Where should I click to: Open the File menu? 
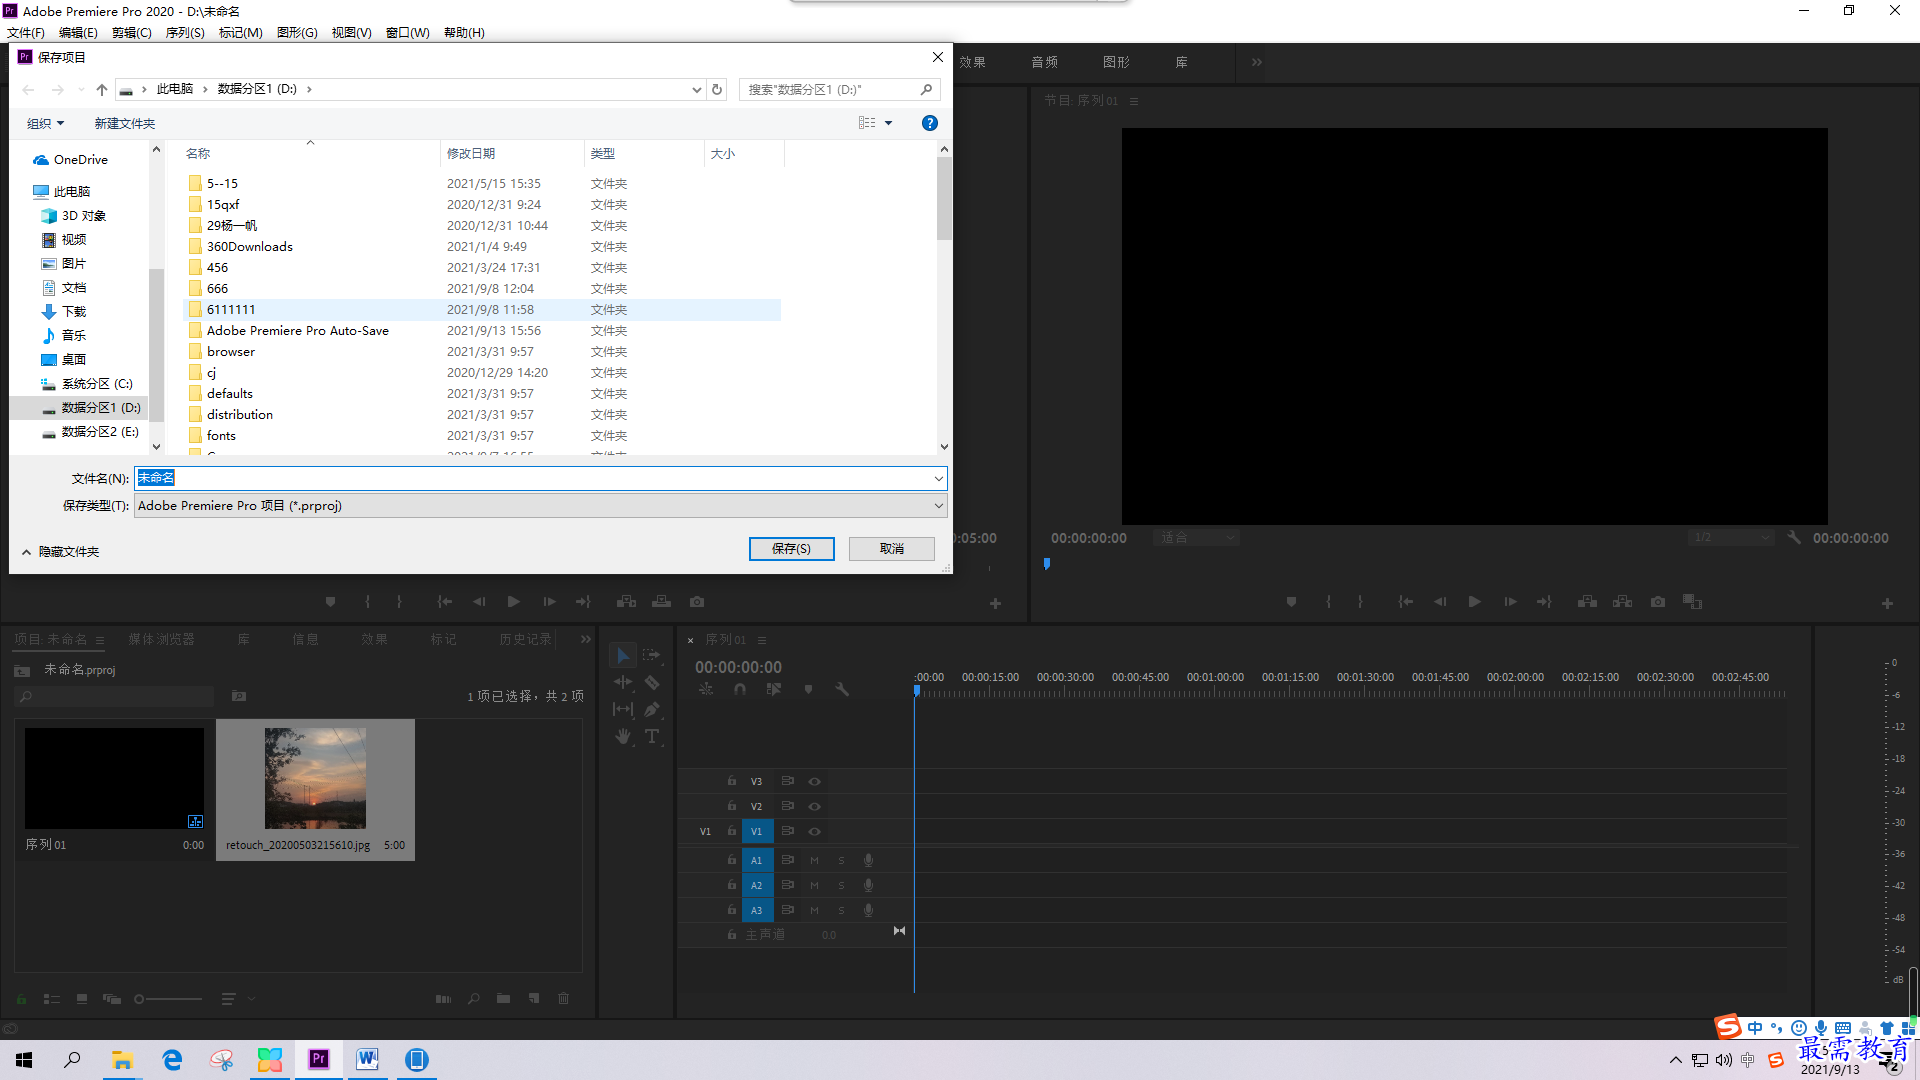point(25,33)
